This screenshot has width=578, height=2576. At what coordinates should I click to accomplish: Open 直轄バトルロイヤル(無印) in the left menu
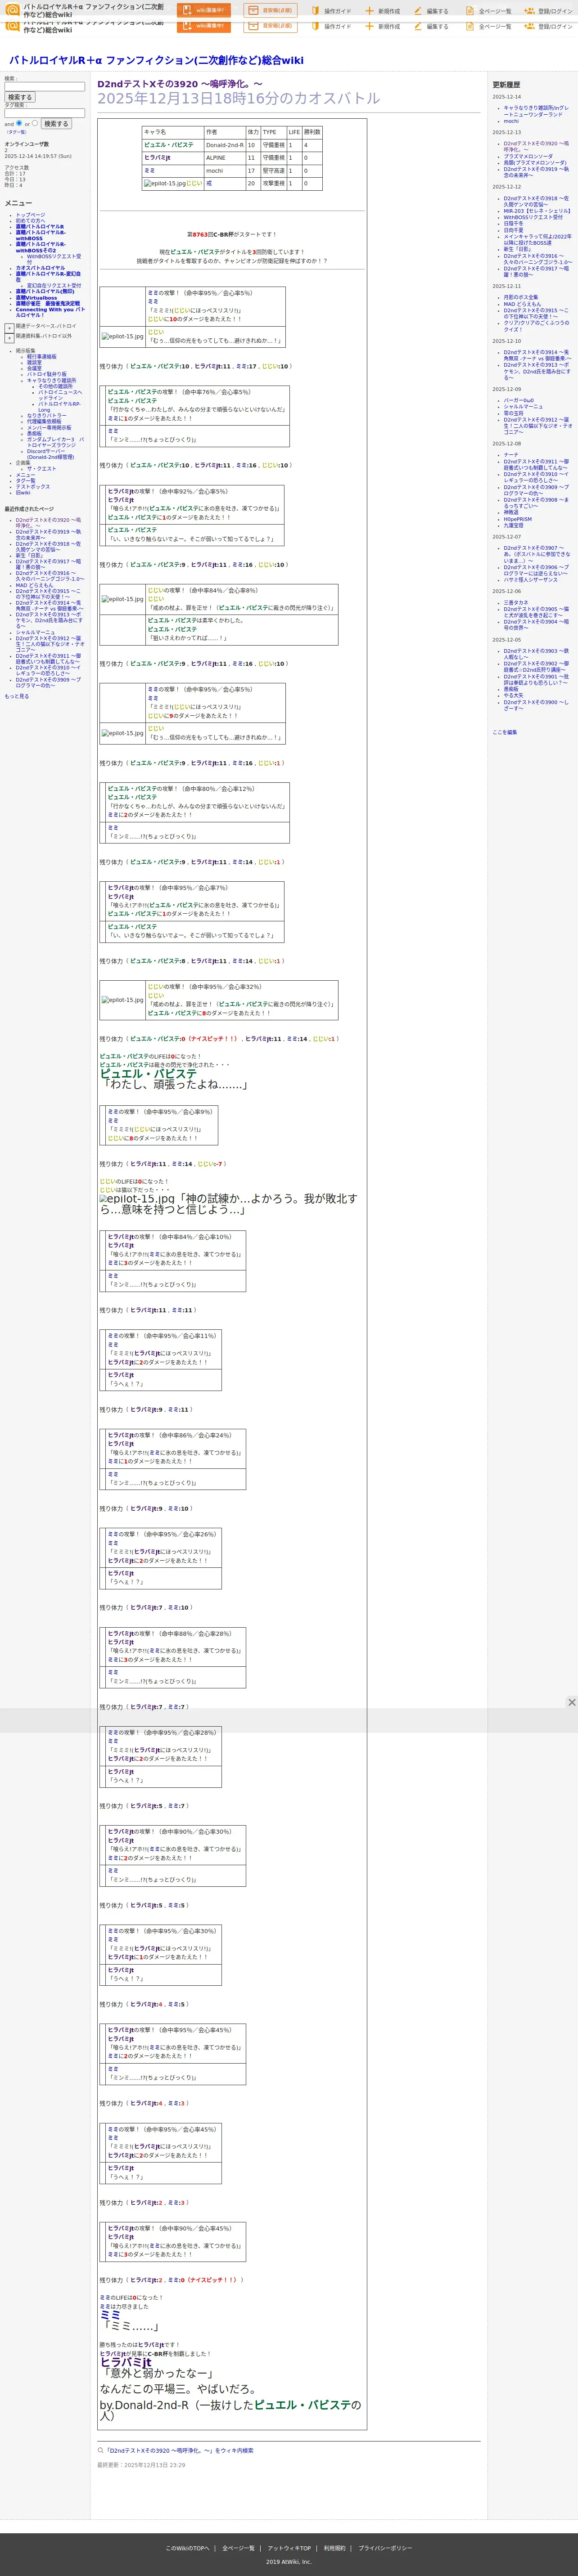click(45, 291)
